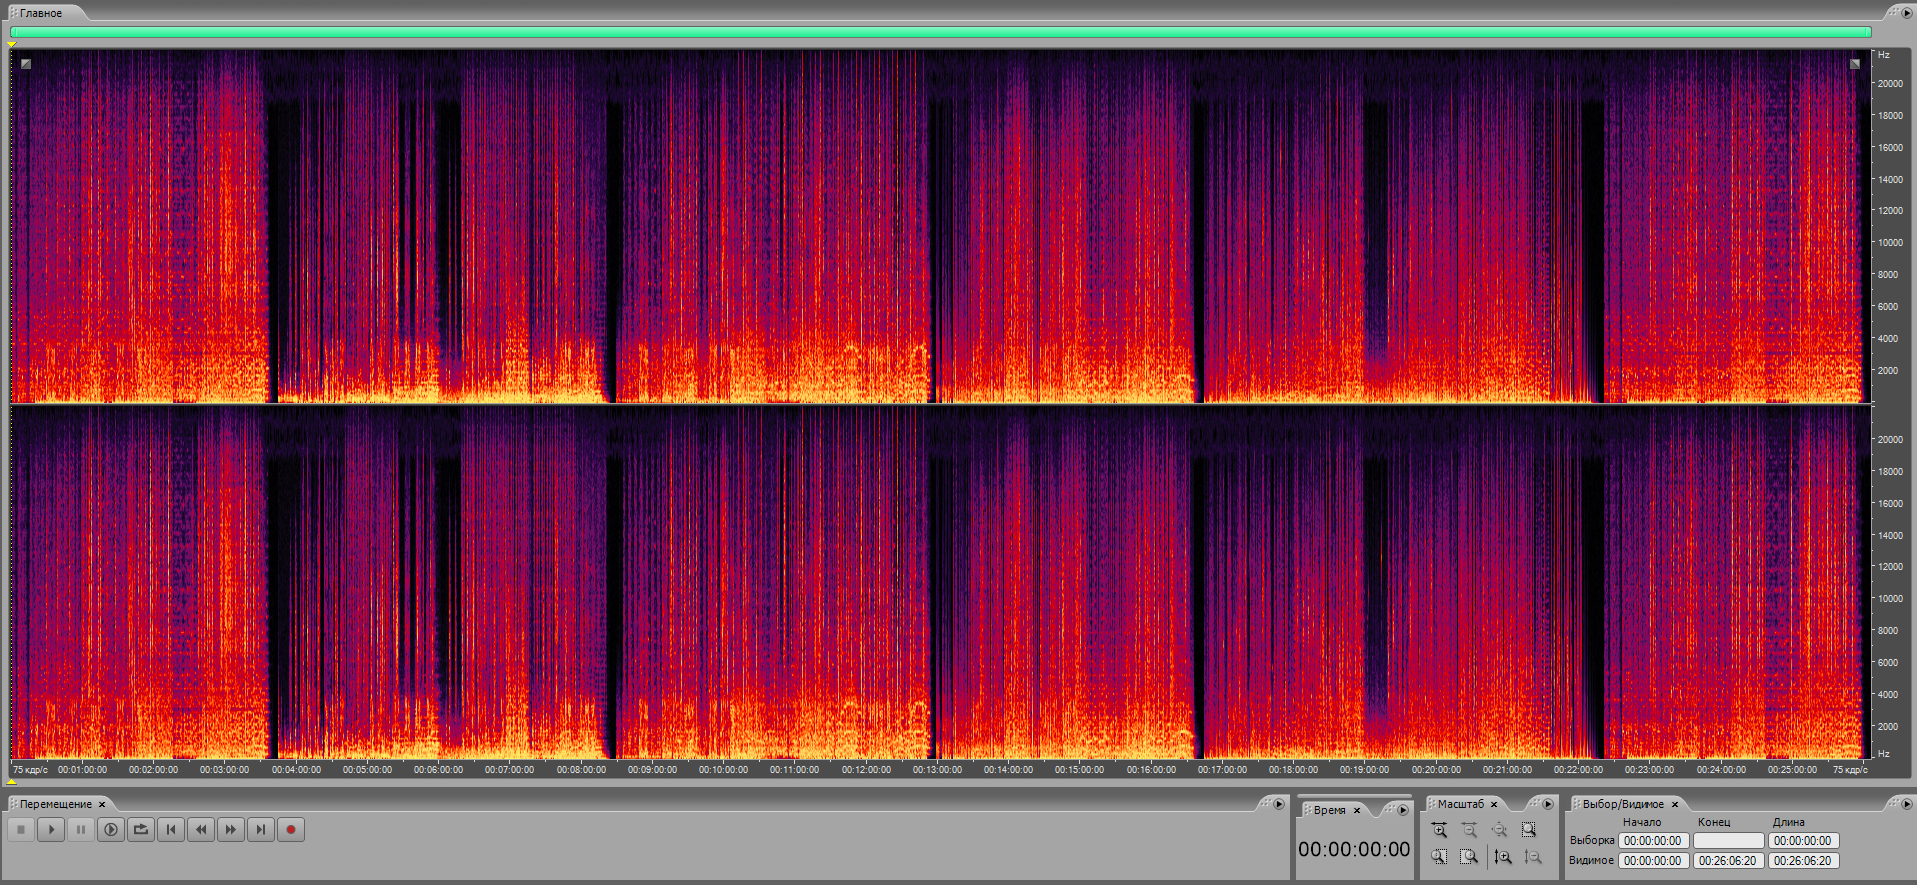Screen dimensions: 1917x885
Task: Select the Главное tab
Action: pos(41,13)
